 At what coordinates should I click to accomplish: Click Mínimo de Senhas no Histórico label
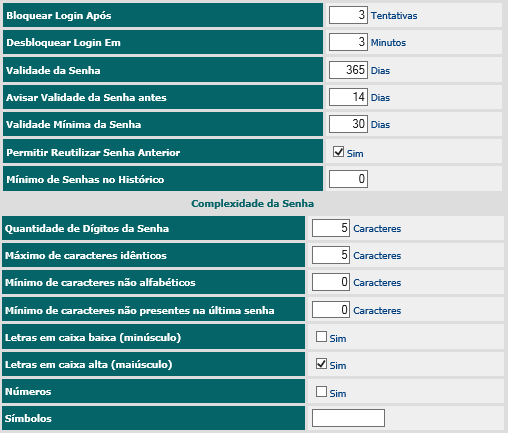[x=85, y=179]
